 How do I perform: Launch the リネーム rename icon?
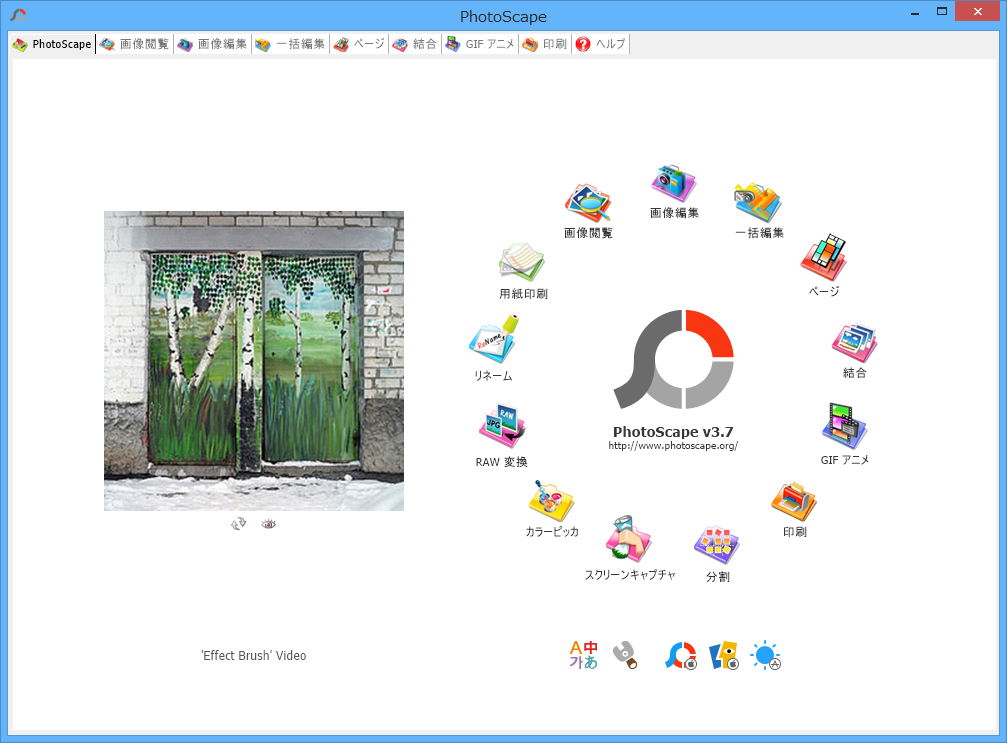(494, 339)
